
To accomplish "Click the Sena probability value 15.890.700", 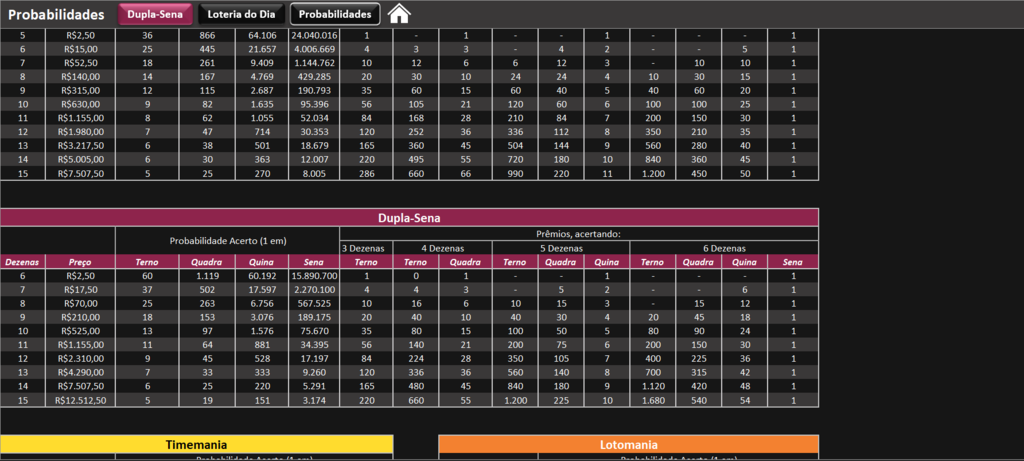I will 314,276.
